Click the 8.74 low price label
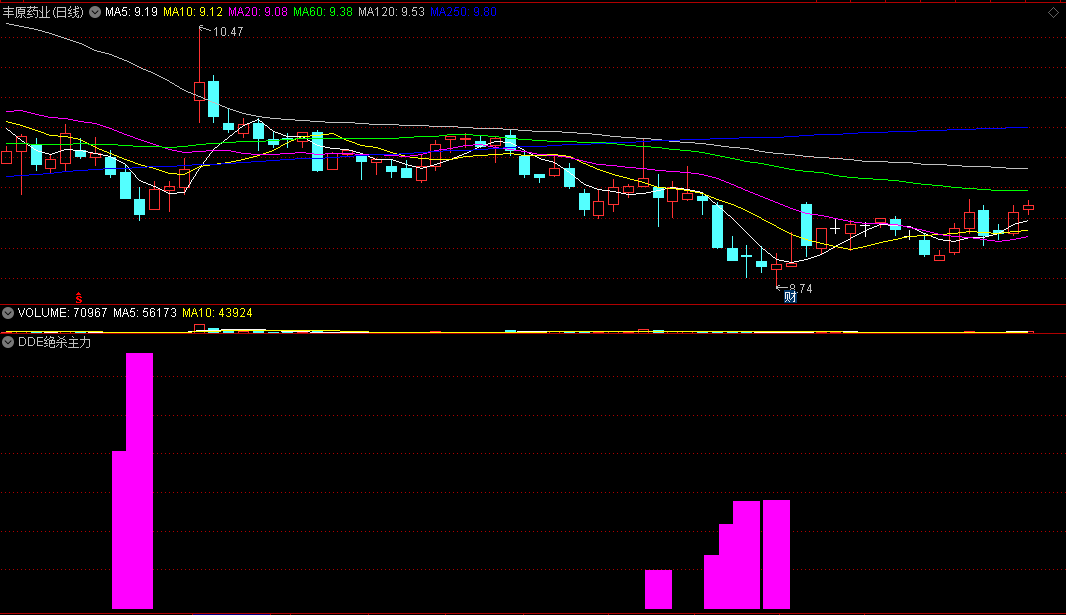The height and width of the screenshot is (615, 1066). (801, 288)
